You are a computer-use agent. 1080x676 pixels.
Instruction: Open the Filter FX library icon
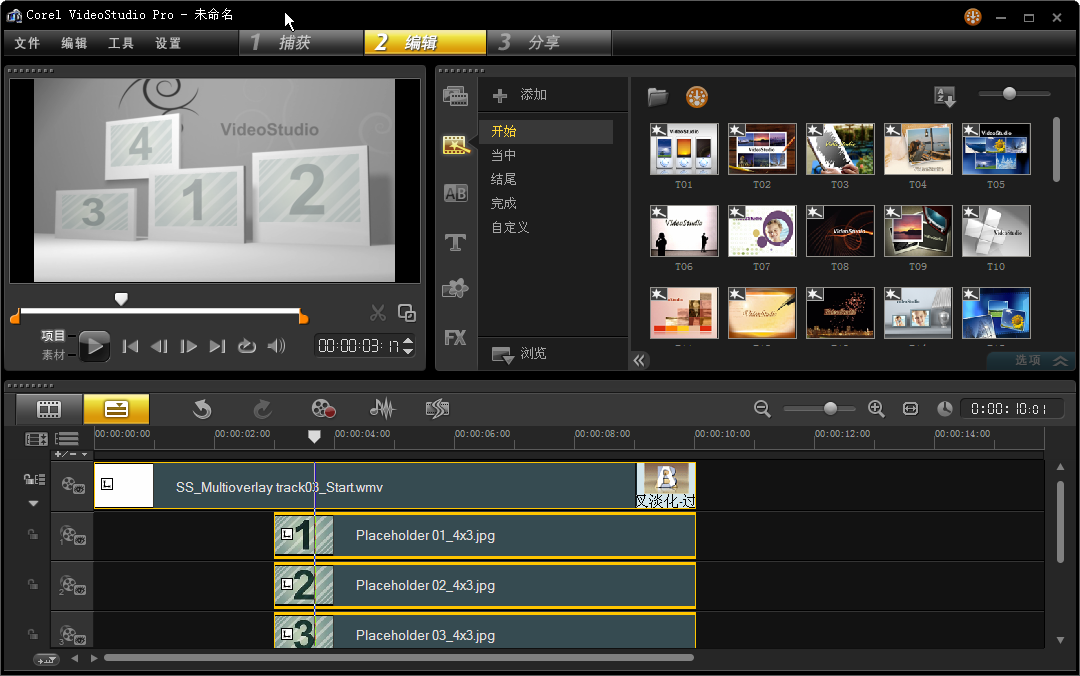455,338
